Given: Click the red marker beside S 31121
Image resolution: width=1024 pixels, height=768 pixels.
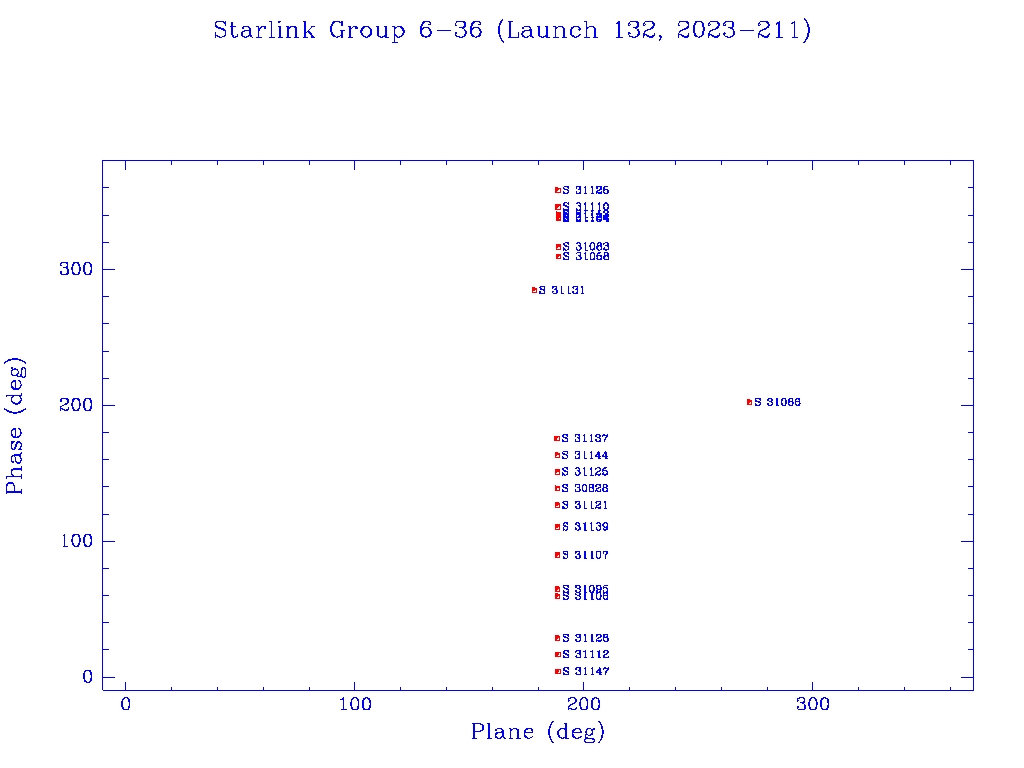Looking at the screenshot, I should [557, 505].
